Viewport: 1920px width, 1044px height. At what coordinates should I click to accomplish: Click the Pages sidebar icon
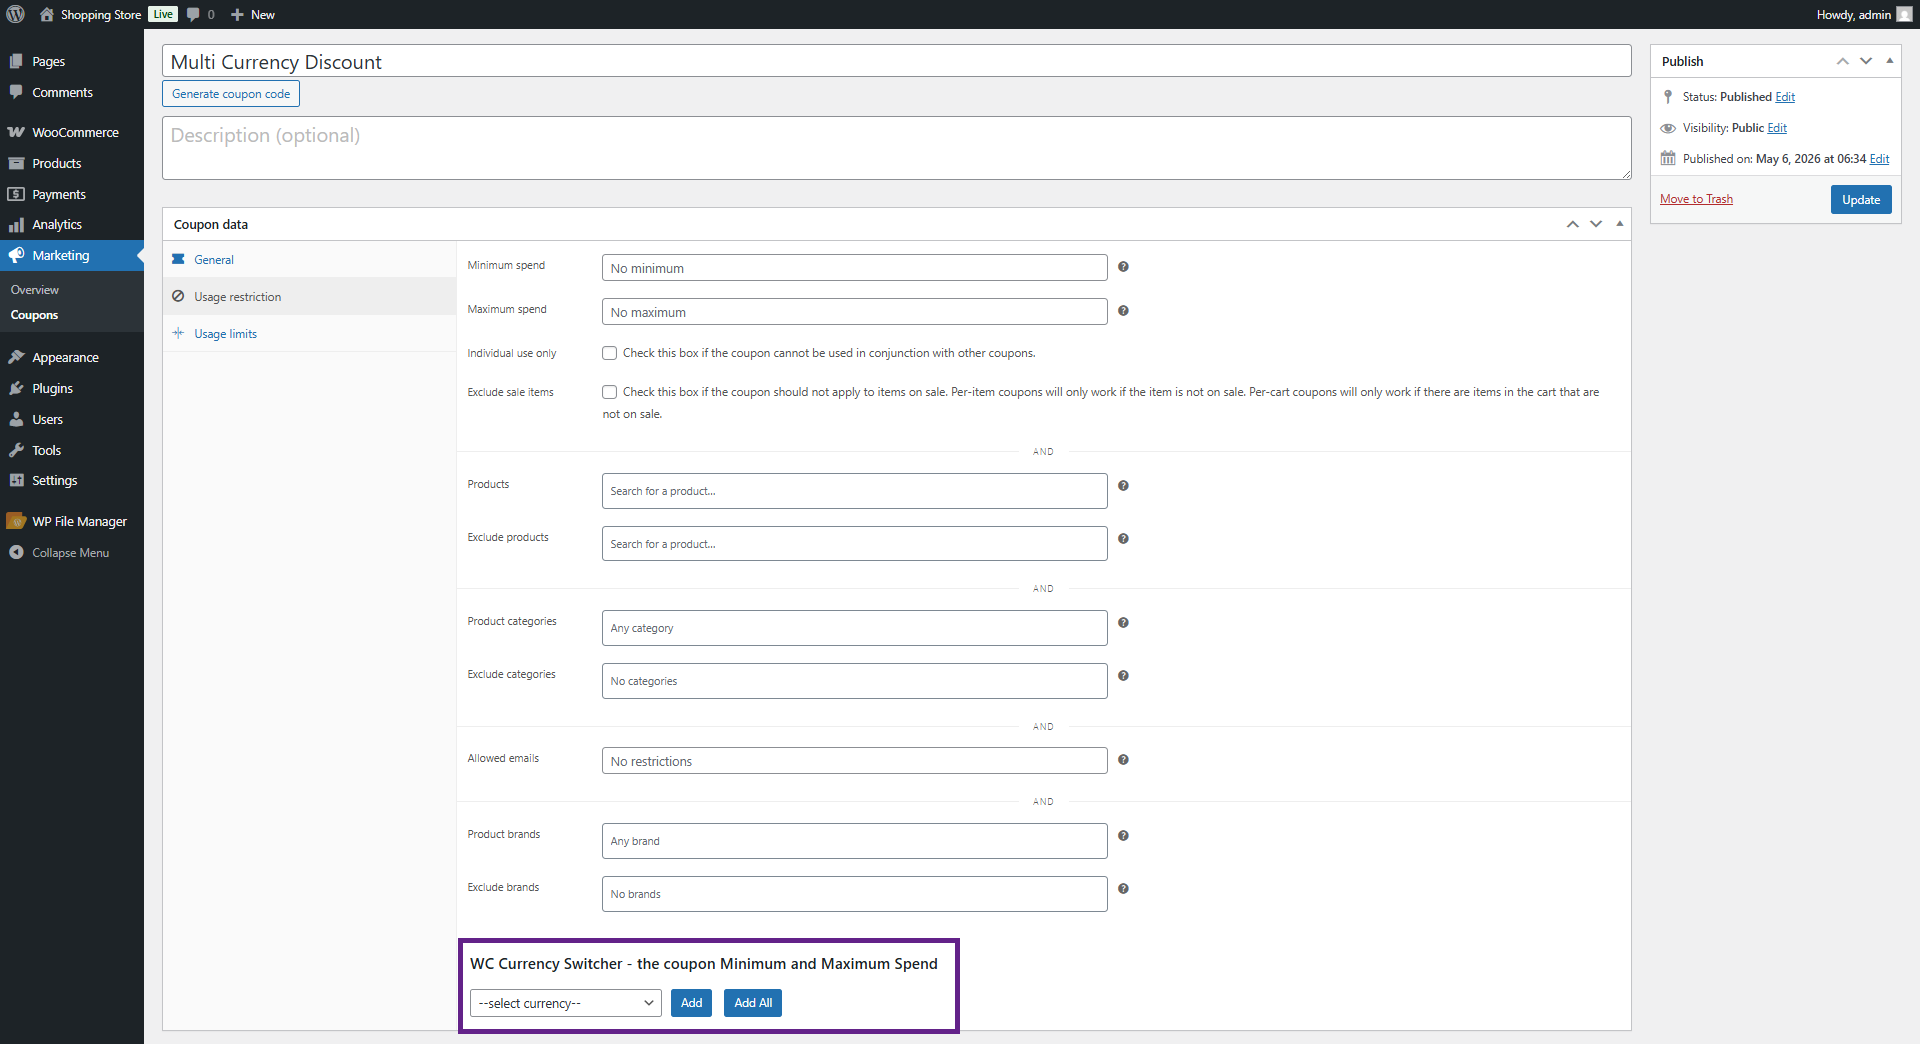pyautogui.click(x=16, y=61)
